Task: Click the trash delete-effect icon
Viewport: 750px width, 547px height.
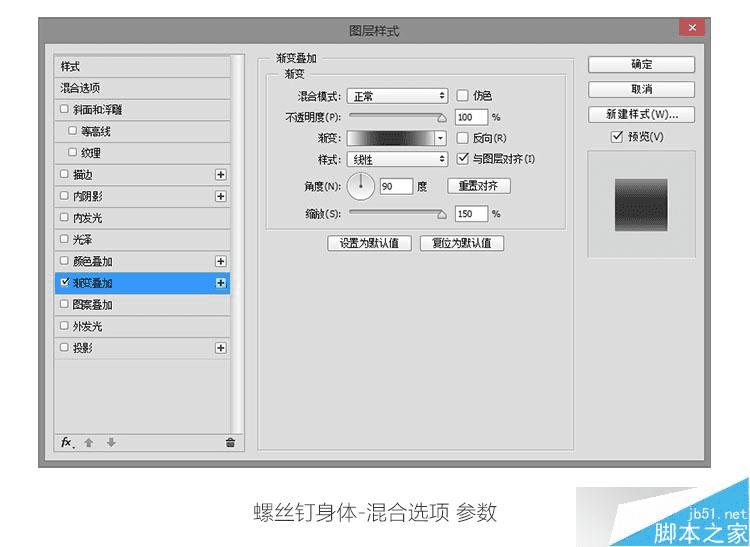Action: point(230,442)
